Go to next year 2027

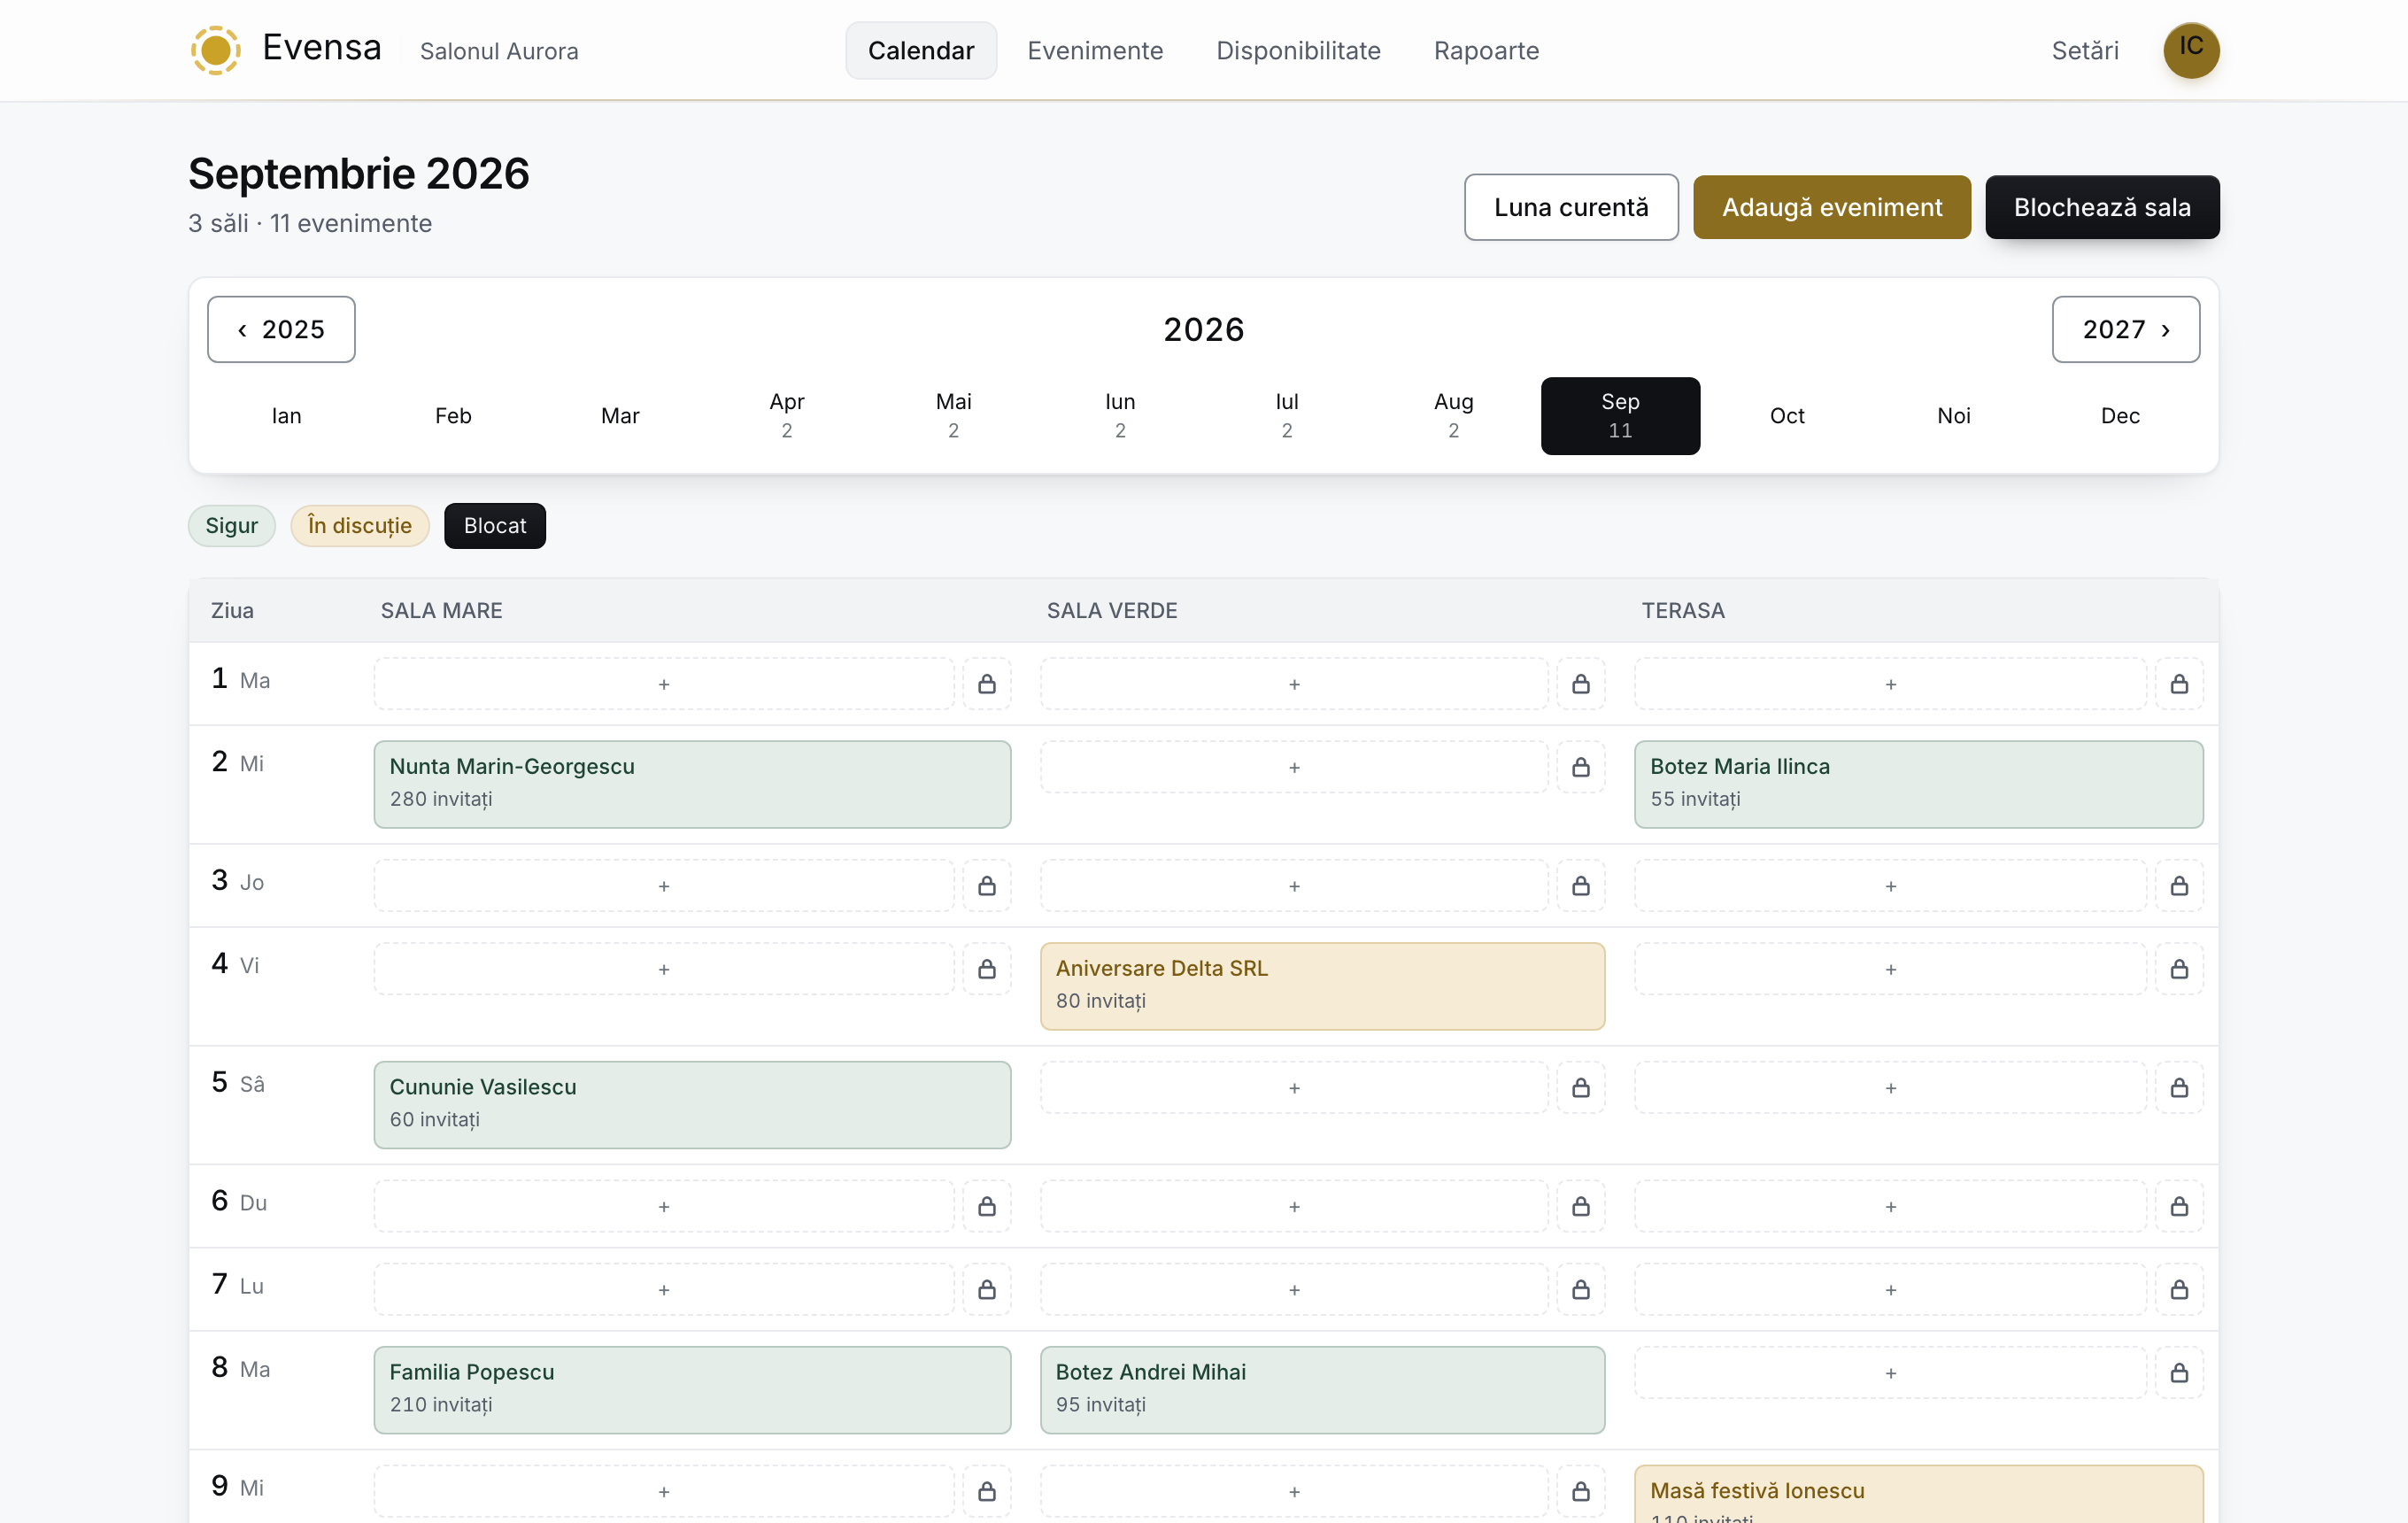point(2126,329)
